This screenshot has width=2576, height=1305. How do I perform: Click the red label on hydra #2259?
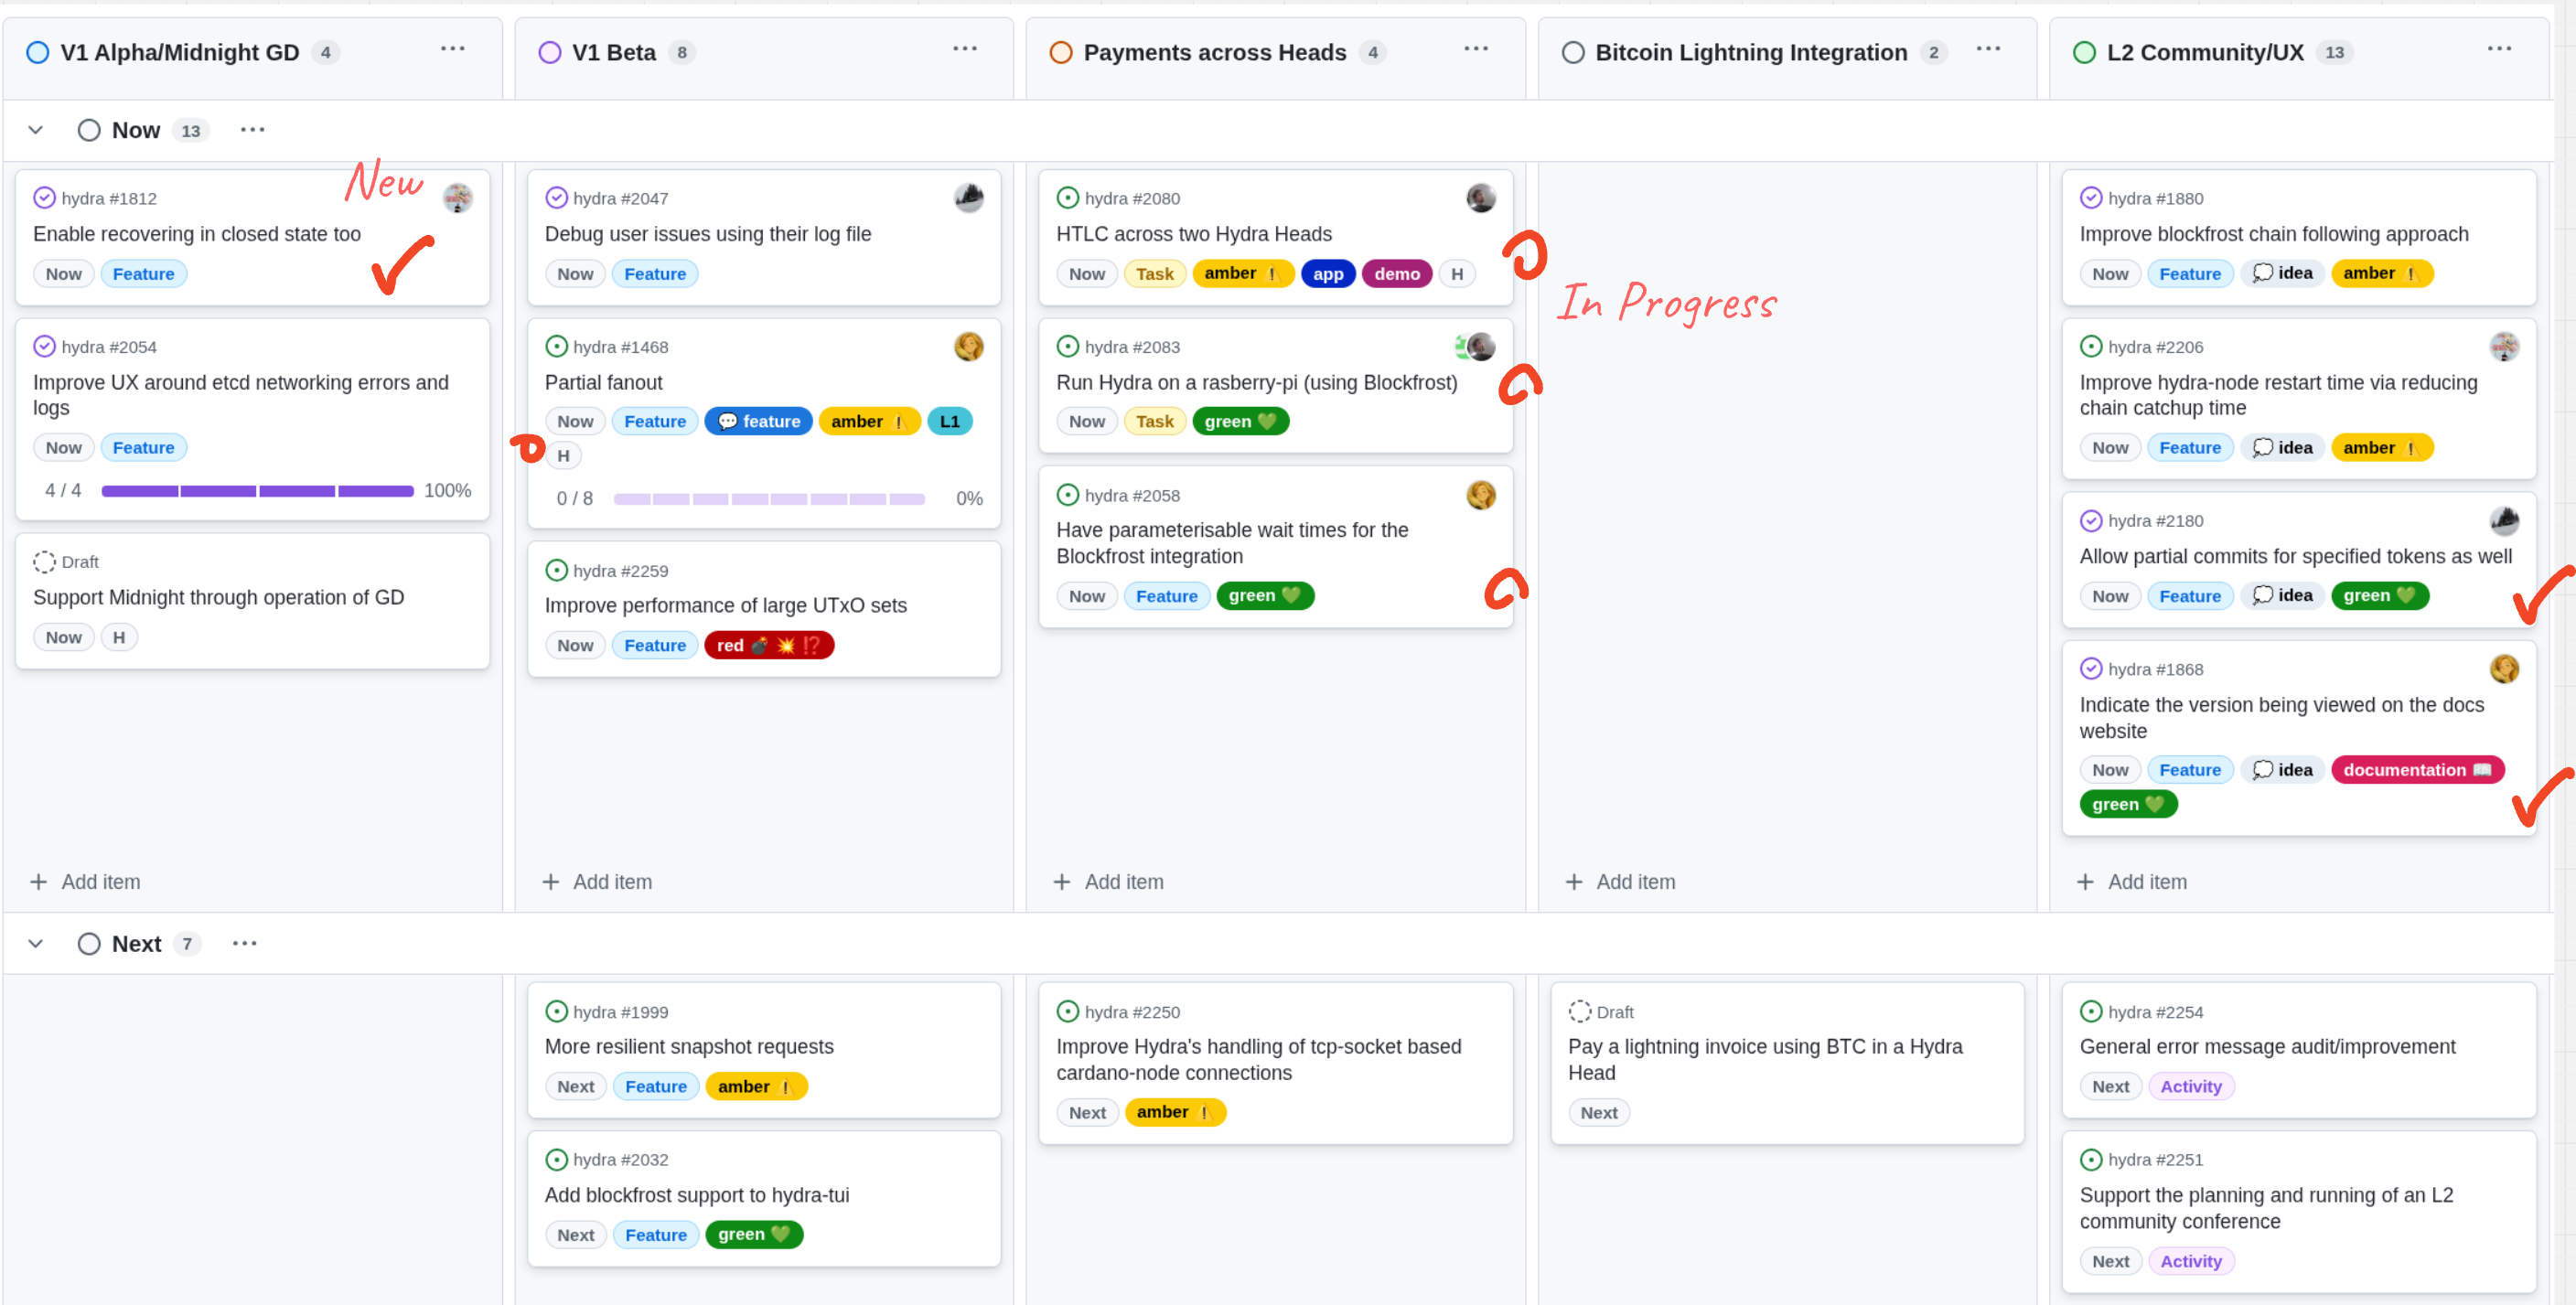(x=768, y=646)
